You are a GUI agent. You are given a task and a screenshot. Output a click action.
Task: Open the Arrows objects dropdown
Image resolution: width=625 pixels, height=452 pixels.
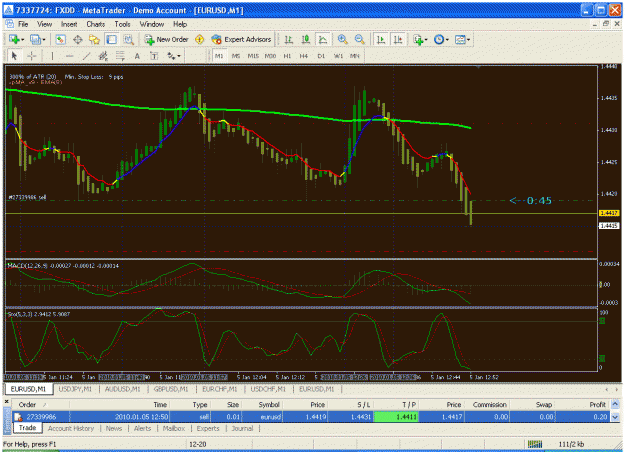(174, 56)
